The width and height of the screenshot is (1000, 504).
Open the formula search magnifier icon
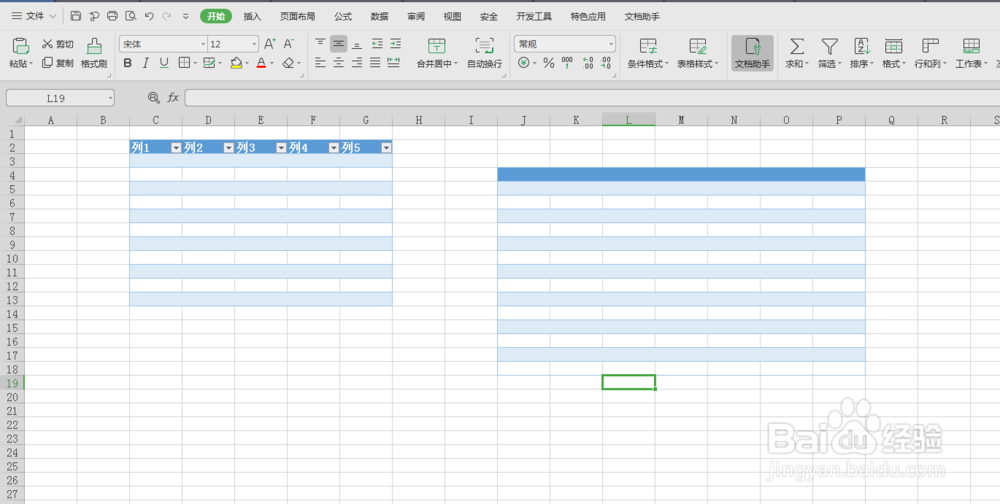click(154, 98)
